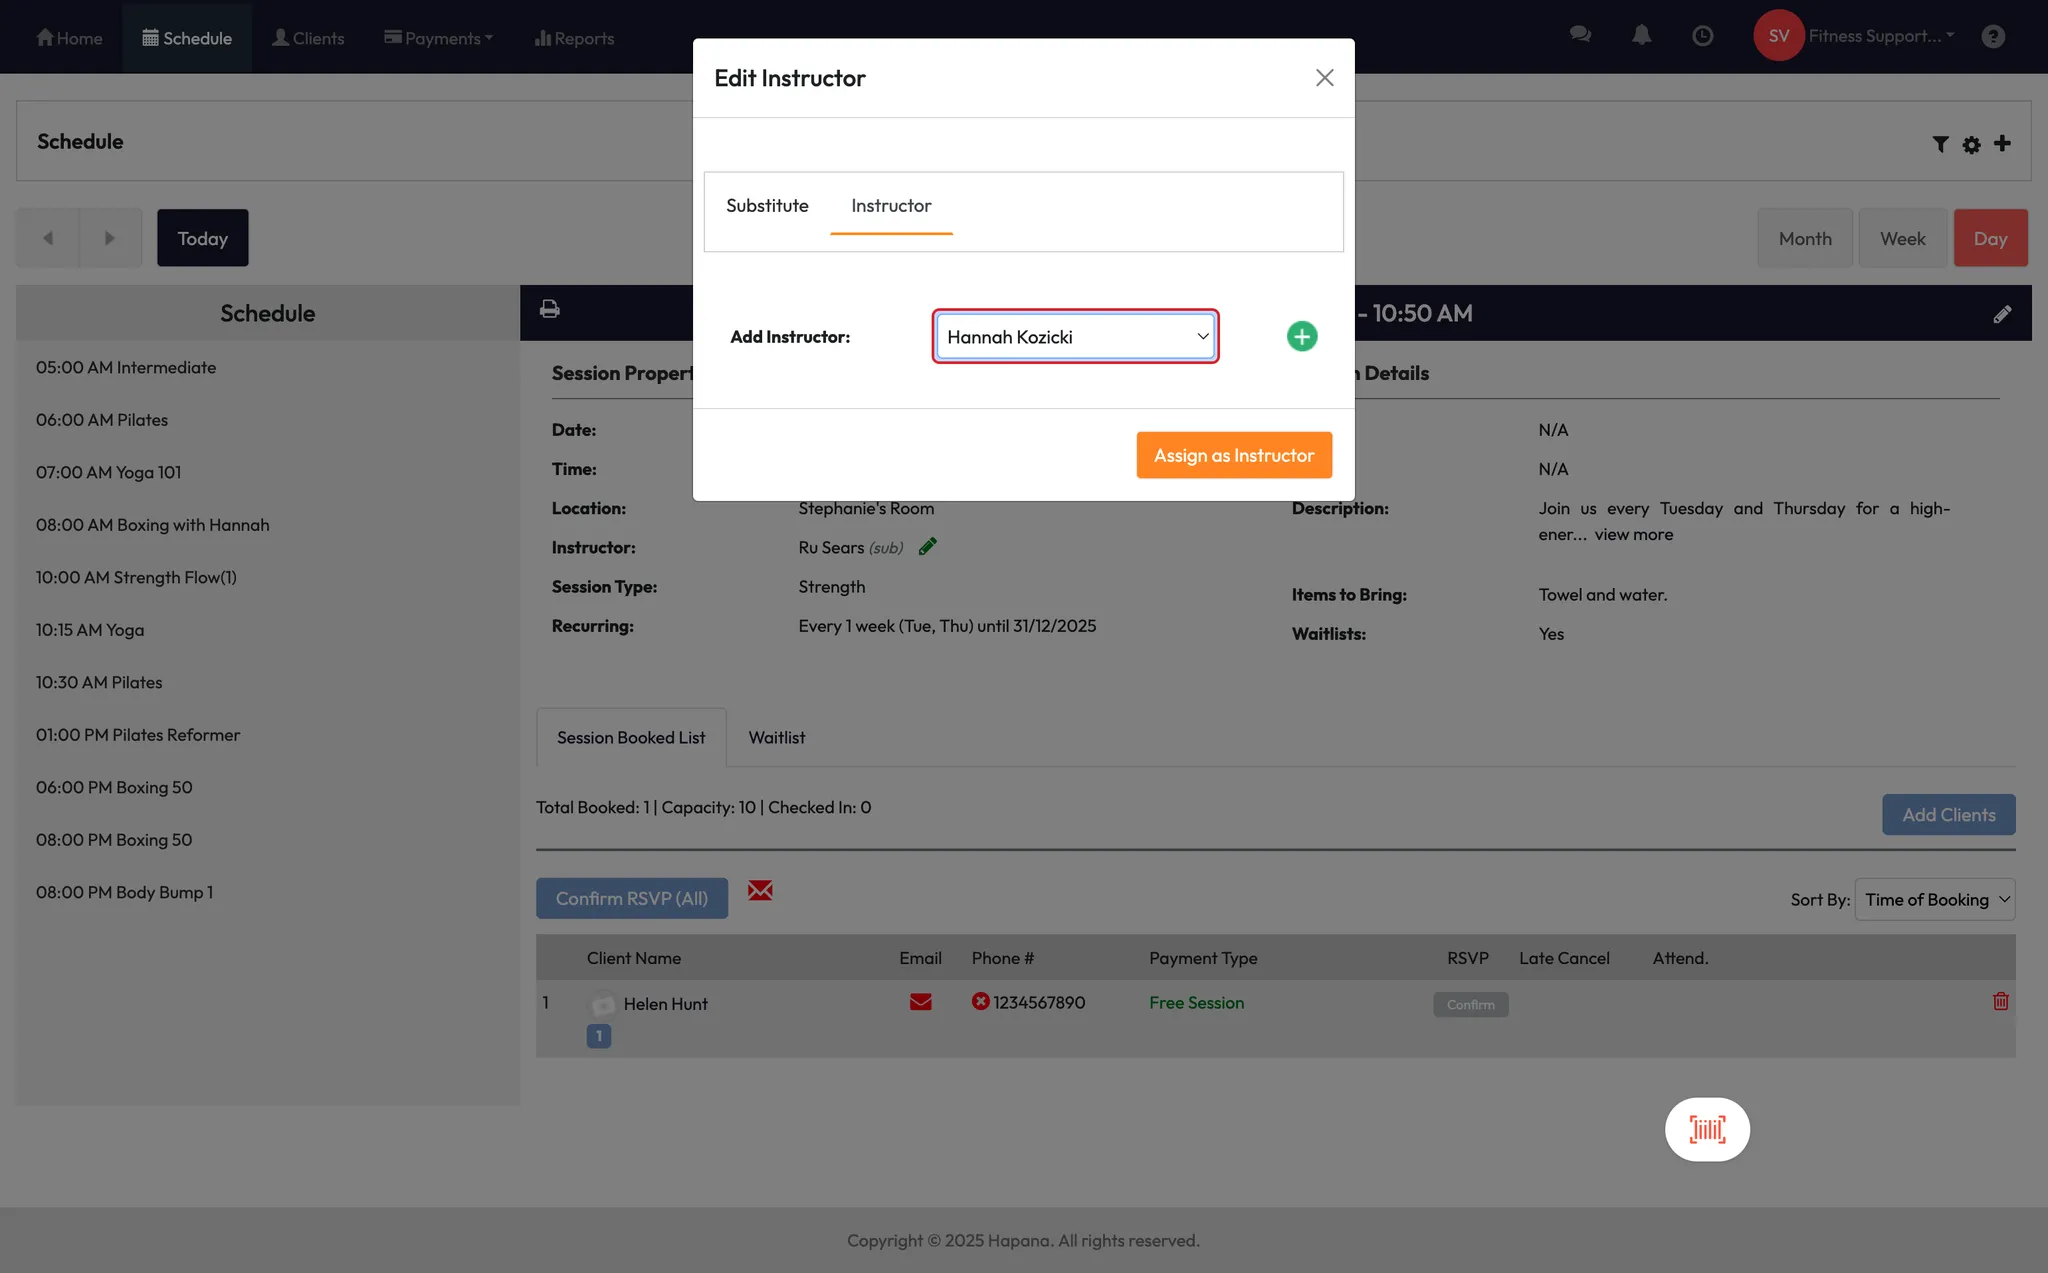Click the print schedule icon
Image resolution: width=2048 pixels, height=1273 pixels.
549,309
